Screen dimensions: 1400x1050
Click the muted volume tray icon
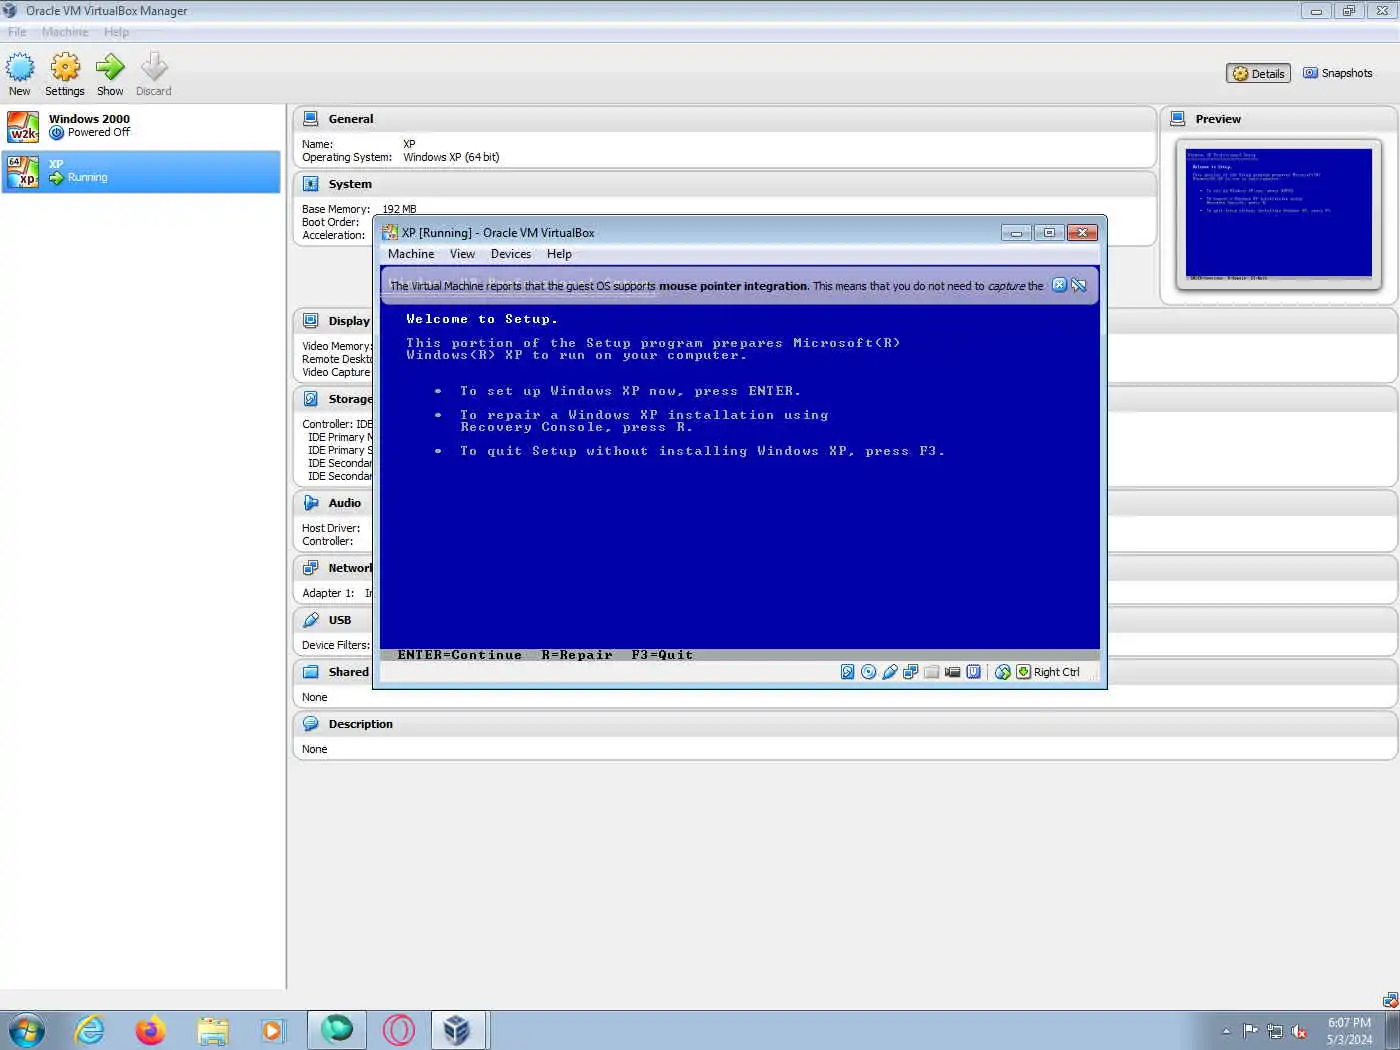pyautogui.click(x=1299, y=1031)
